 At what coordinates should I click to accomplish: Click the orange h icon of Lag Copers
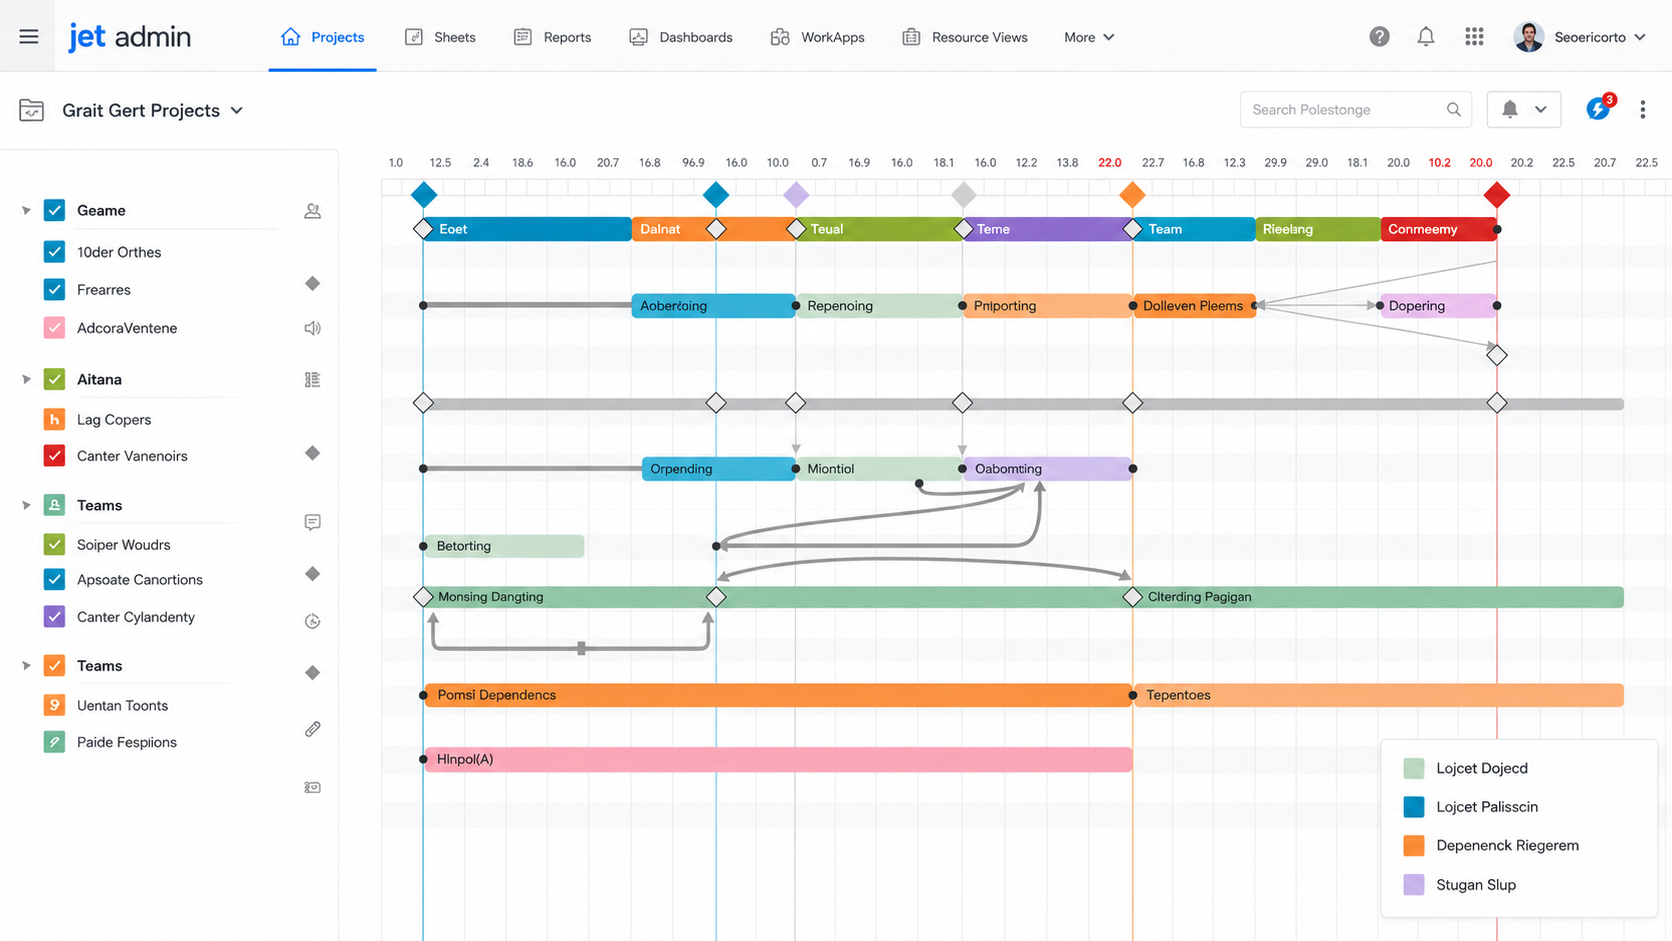(x=55, y=420)
